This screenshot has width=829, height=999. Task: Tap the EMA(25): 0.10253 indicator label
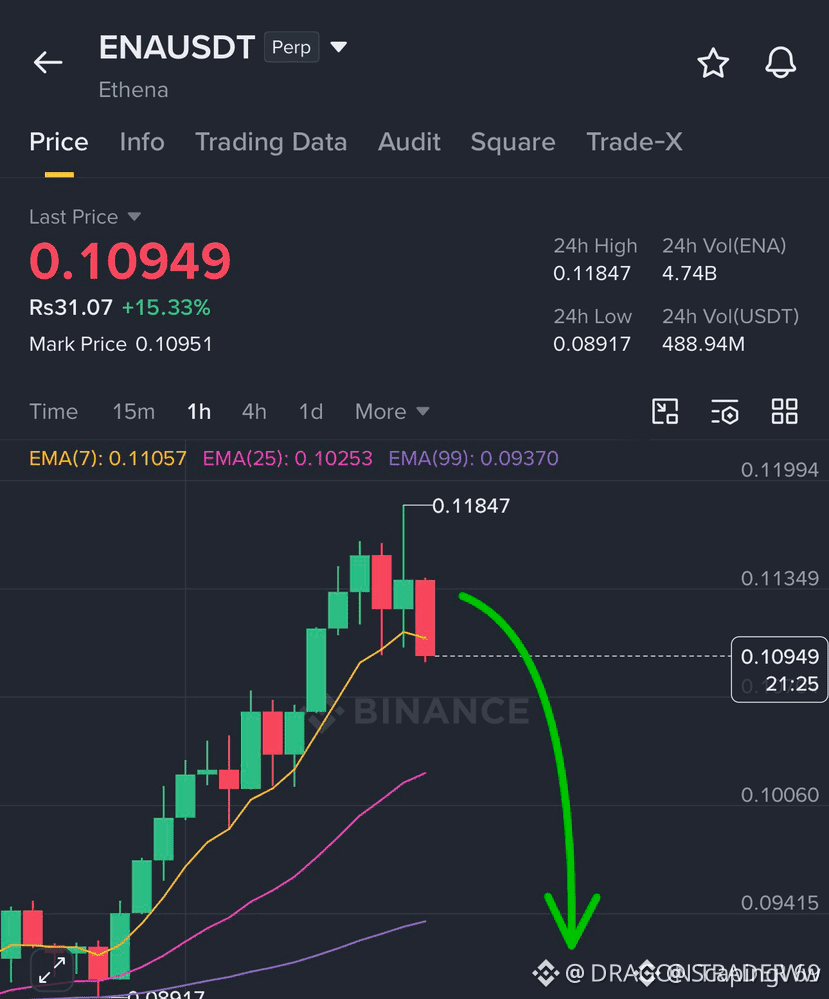point(287,458)
